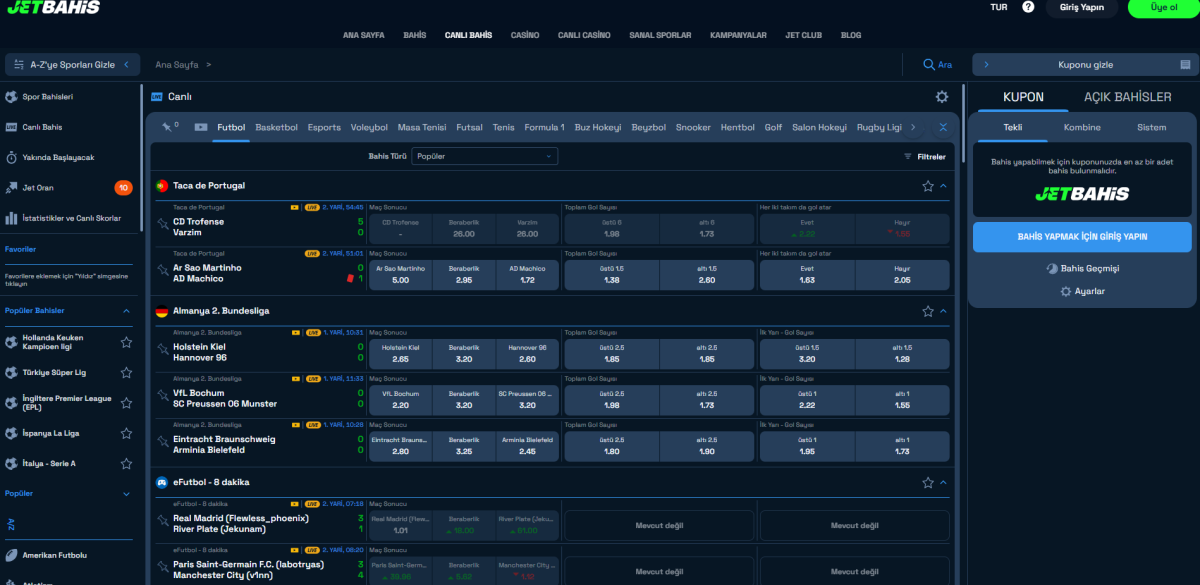Screen dimensions: 1200x585
Task: Switch to the Basketbol sport tab
Action: [x=277, y=128]
